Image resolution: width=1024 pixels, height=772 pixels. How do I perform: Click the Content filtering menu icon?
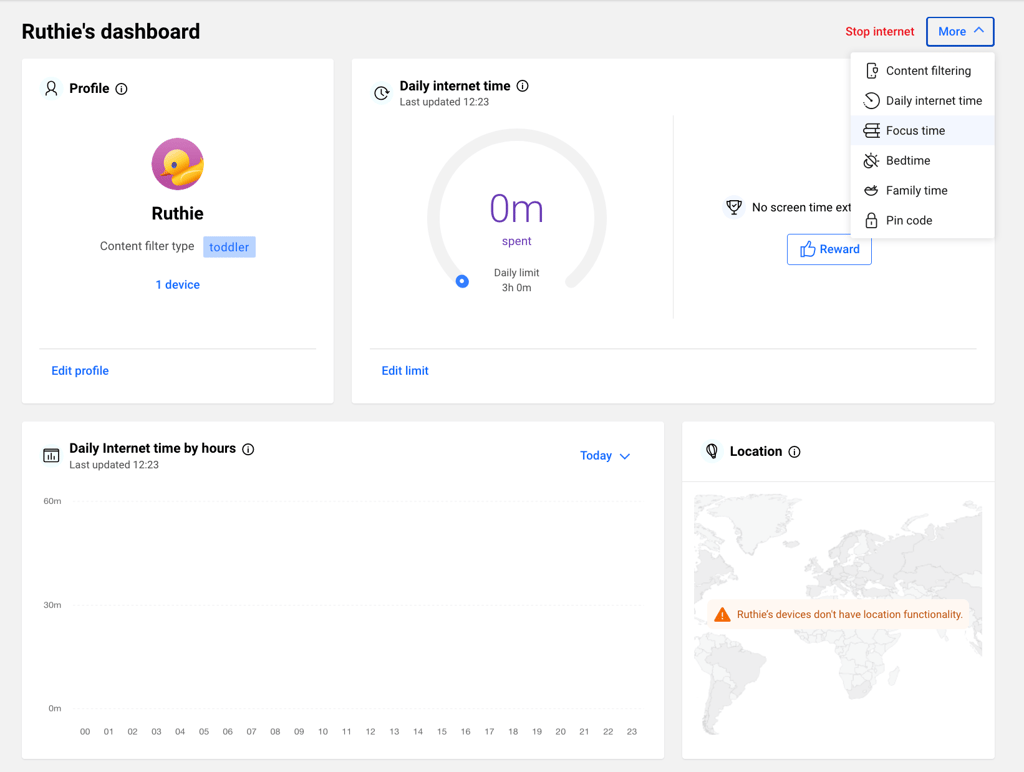(872, 71)
